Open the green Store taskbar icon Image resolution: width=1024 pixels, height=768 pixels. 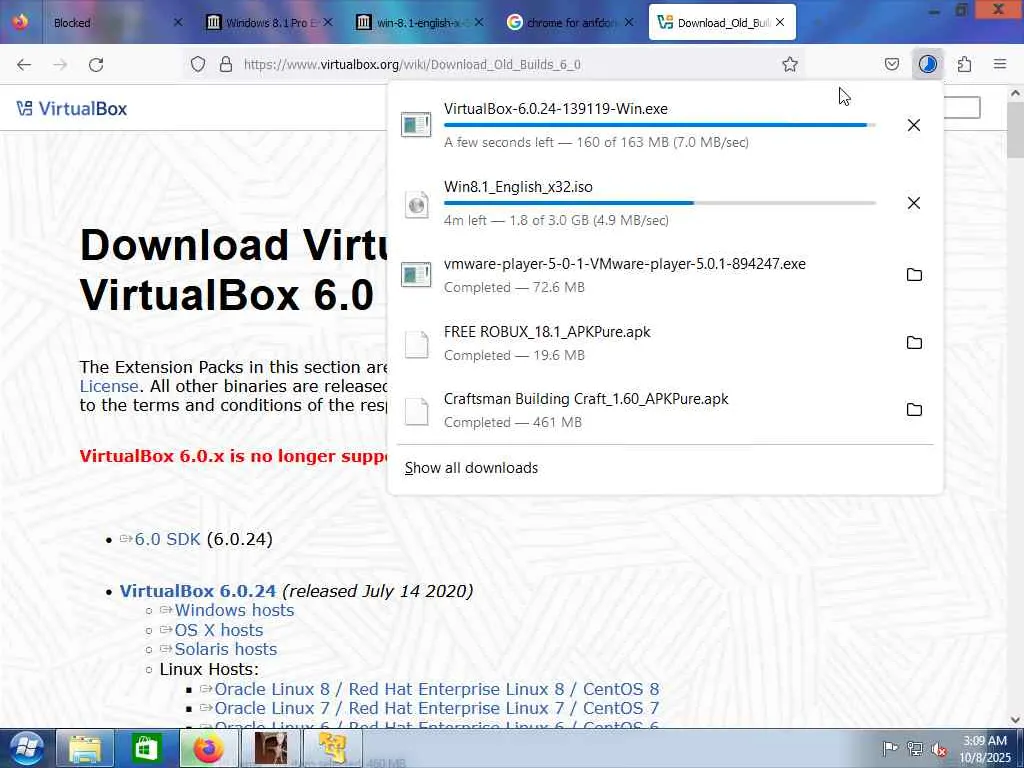coord(146,748)
